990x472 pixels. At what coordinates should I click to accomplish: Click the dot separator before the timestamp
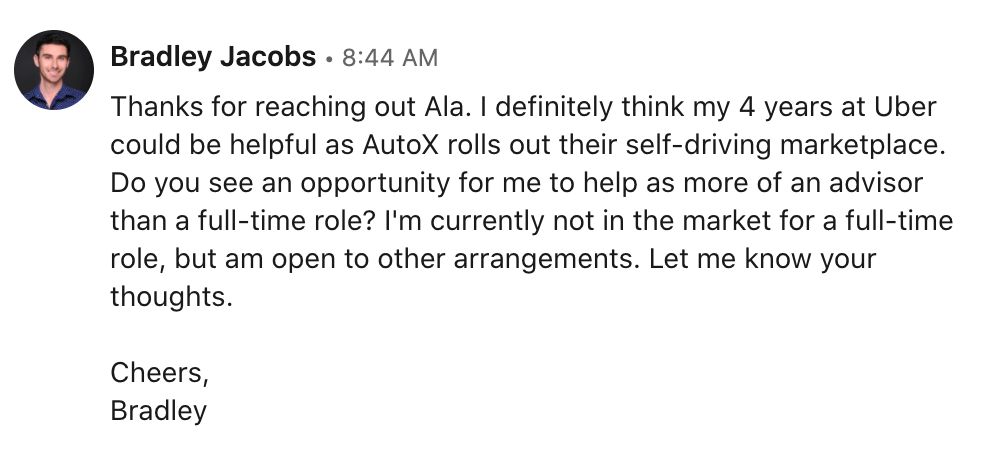tap(329, 59)
